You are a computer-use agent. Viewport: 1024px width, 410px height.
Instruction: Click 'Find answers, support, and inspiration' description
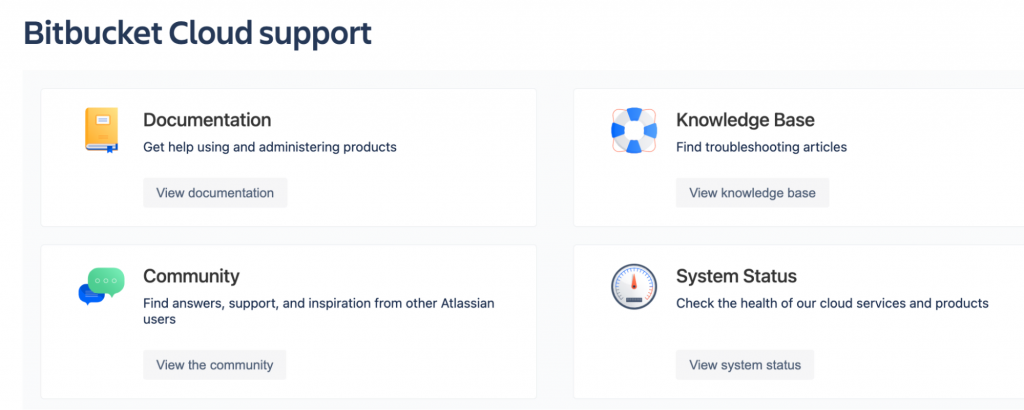319,303
